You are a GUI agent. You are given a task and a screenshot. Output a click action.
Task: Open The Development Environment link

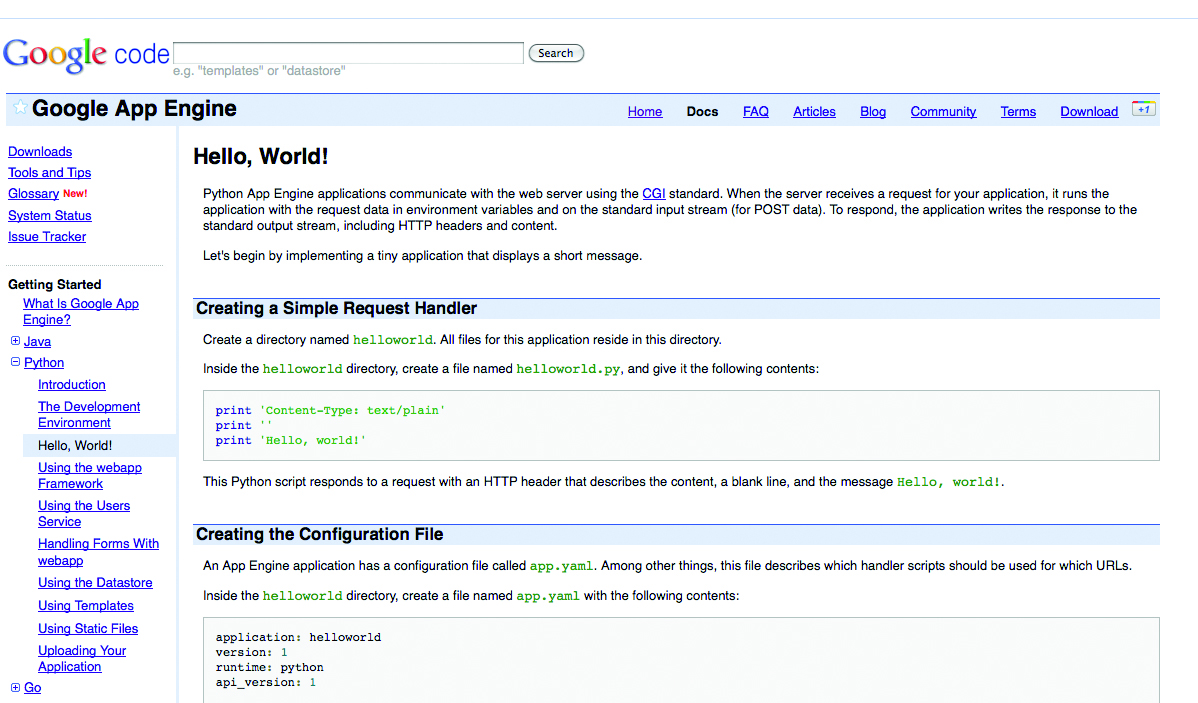(x=89, y=415)
